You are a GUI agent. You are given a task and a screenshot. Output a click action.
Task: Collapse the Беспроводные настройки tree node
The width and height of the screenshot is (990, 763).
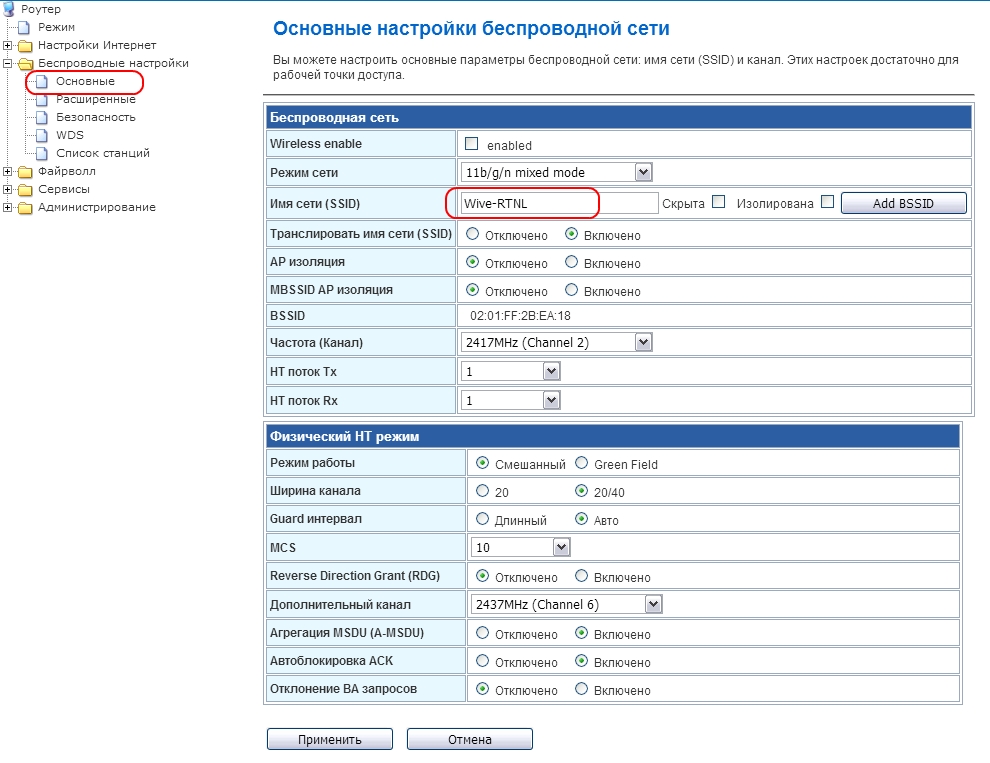[8, 63]
